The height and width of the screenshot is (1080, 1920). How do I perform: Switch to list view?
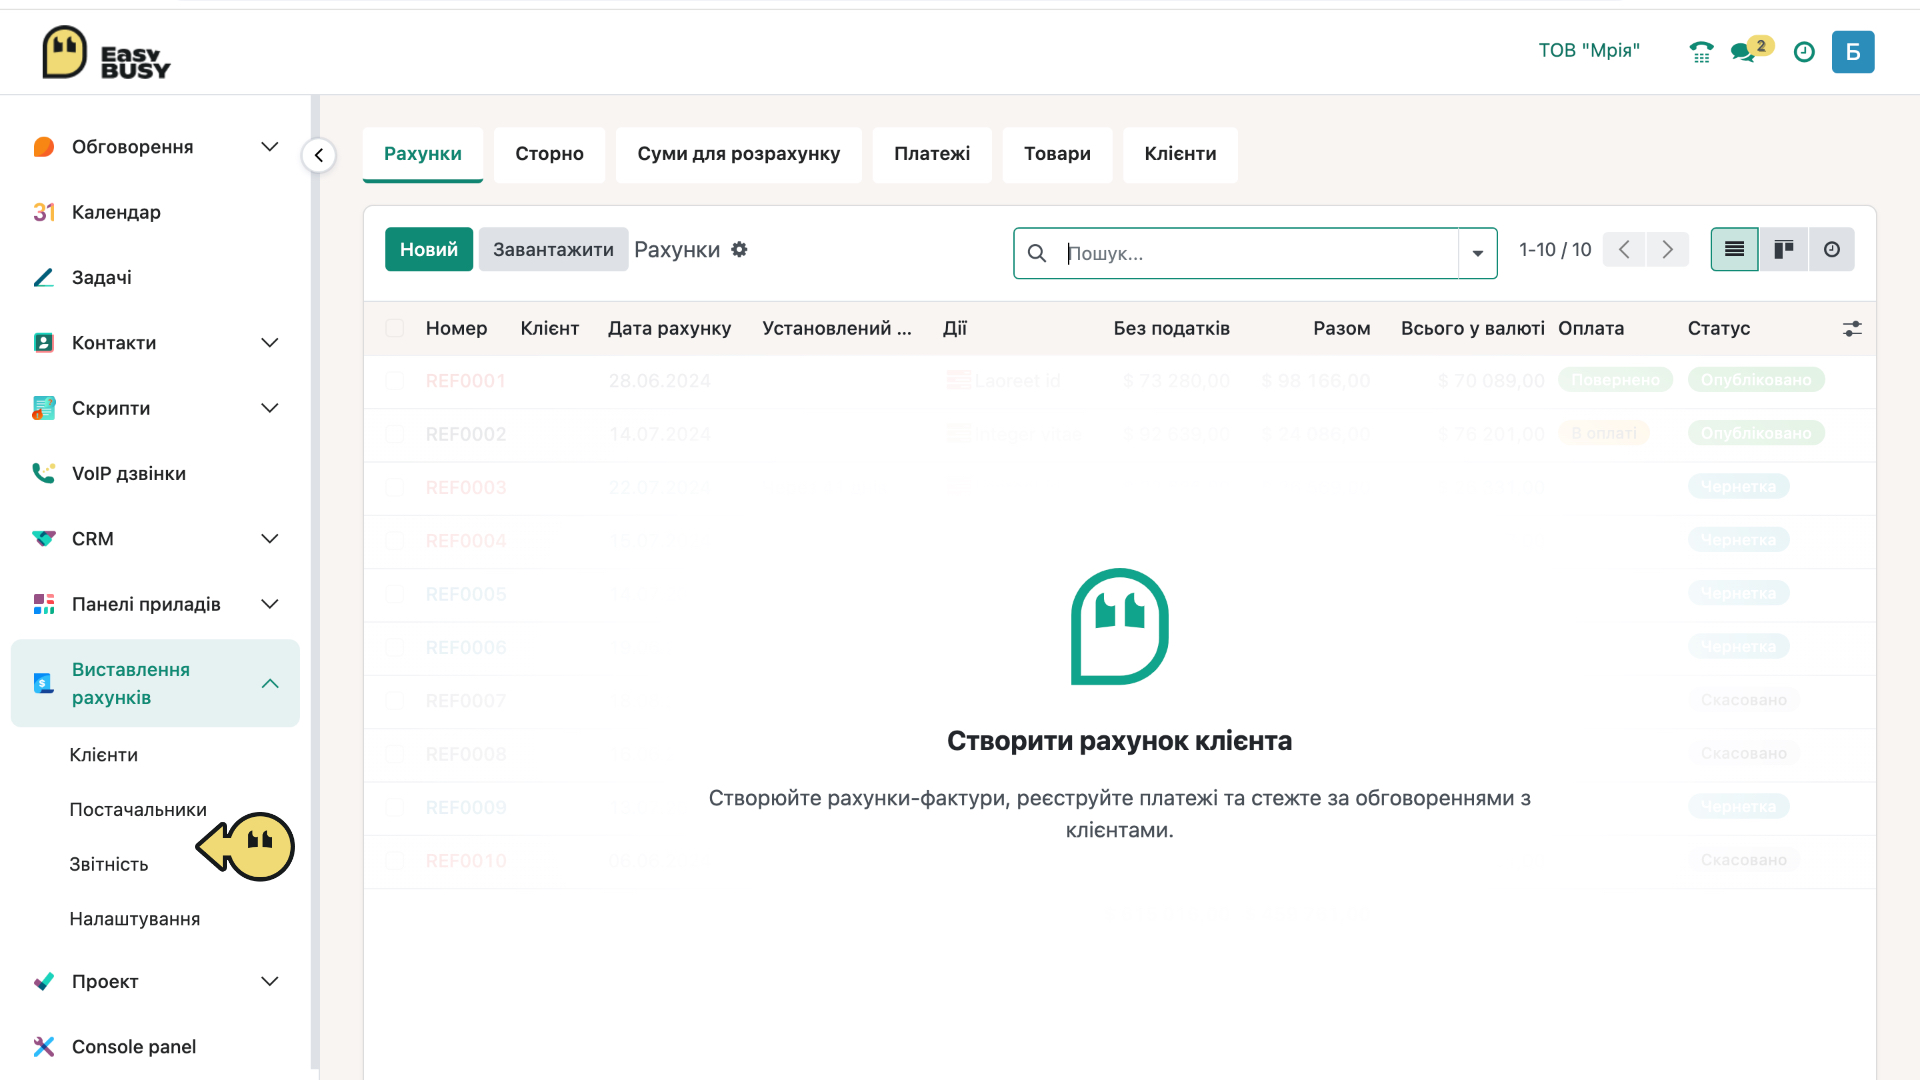click(x=1734, y=249)
